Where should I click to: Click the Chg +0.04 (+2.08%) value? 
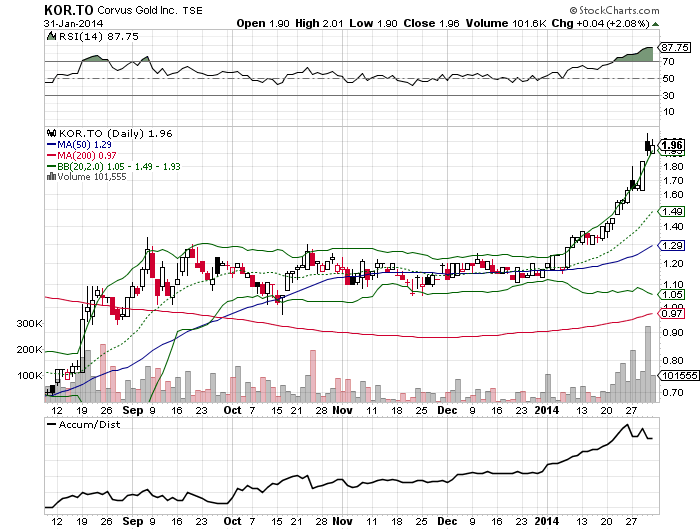pyautogui.click(x=600, y=24)
